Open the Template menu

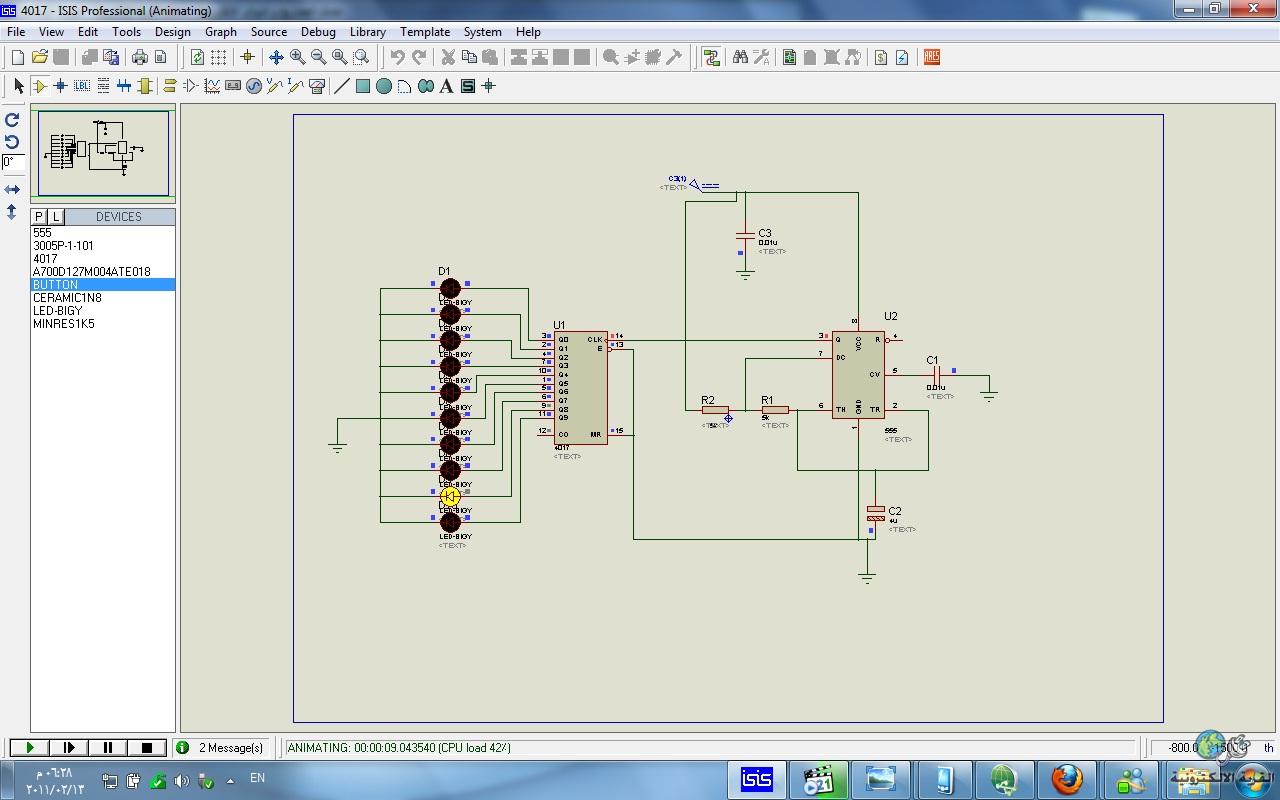point(425,32)
